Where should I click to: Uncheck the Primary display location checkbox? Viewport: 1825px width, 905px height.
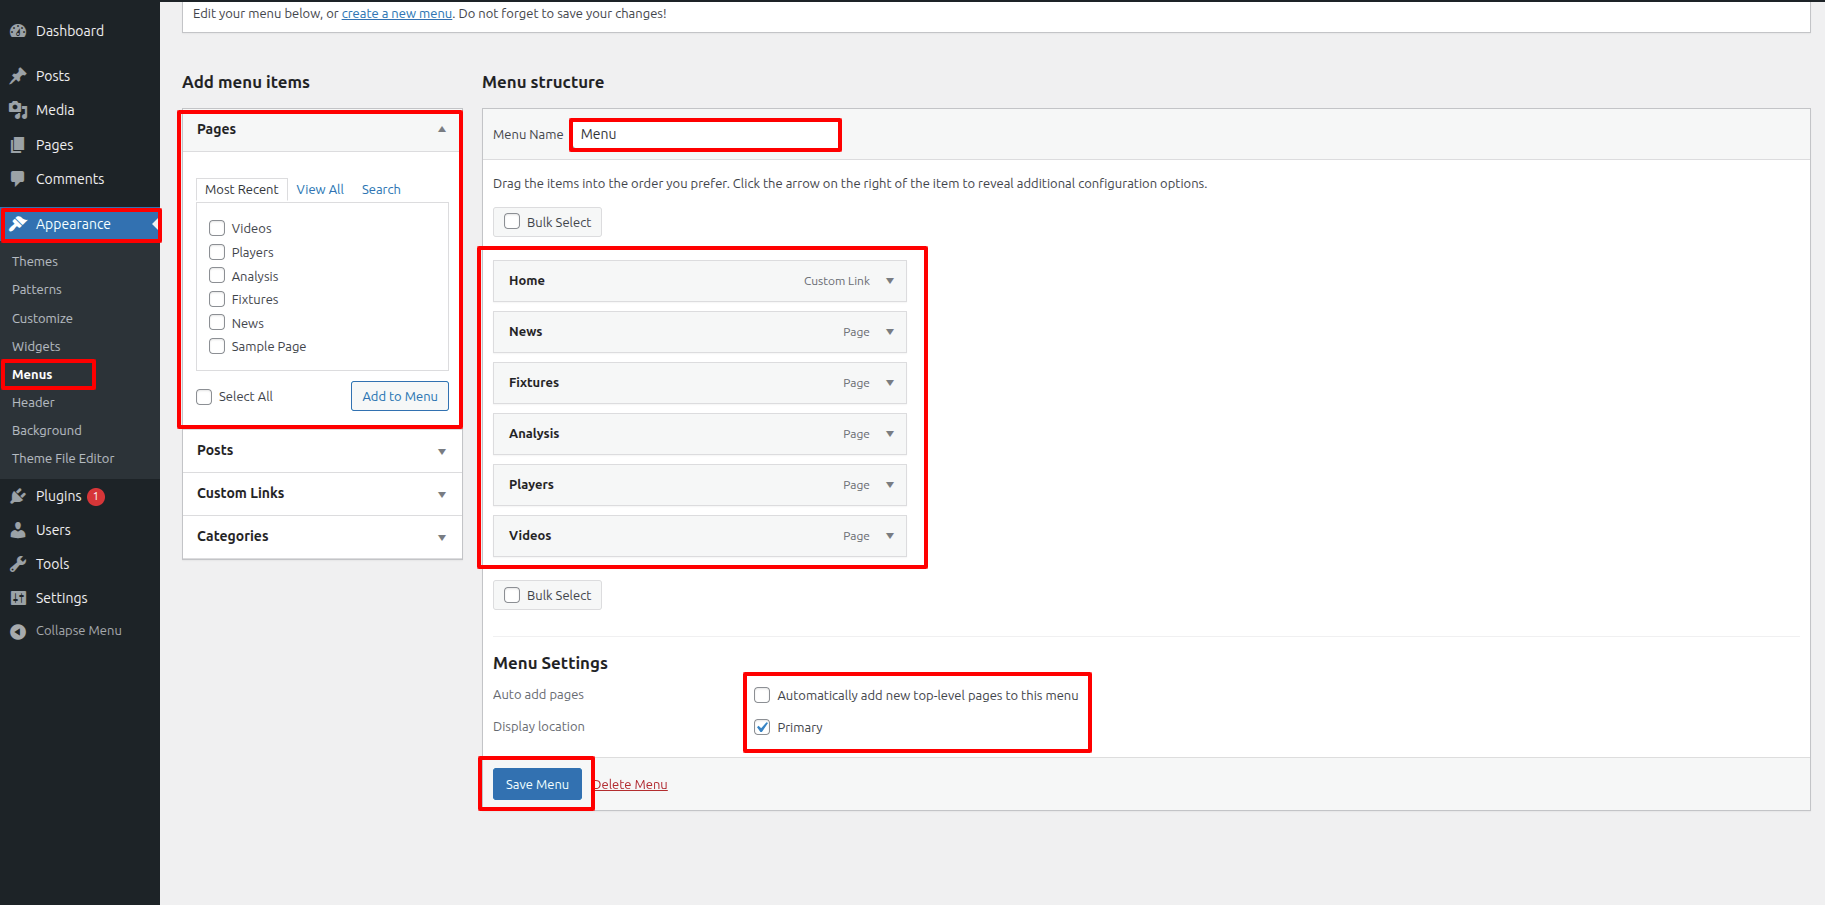point(762,727)
